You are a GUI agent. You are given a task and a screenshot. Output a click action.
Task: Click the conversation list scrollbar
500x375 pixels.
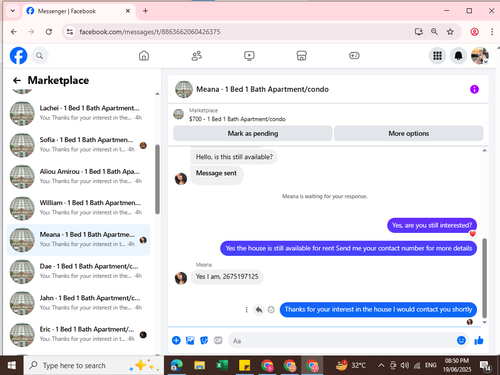157,179
